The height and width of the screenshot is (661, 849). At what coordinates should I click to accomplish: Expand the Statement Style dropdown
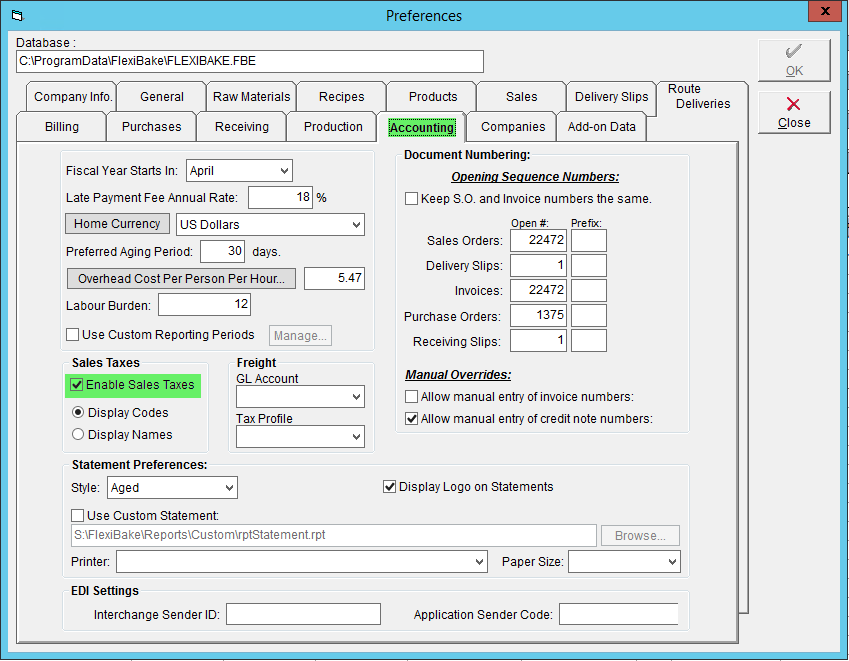[x=230, y=488]
